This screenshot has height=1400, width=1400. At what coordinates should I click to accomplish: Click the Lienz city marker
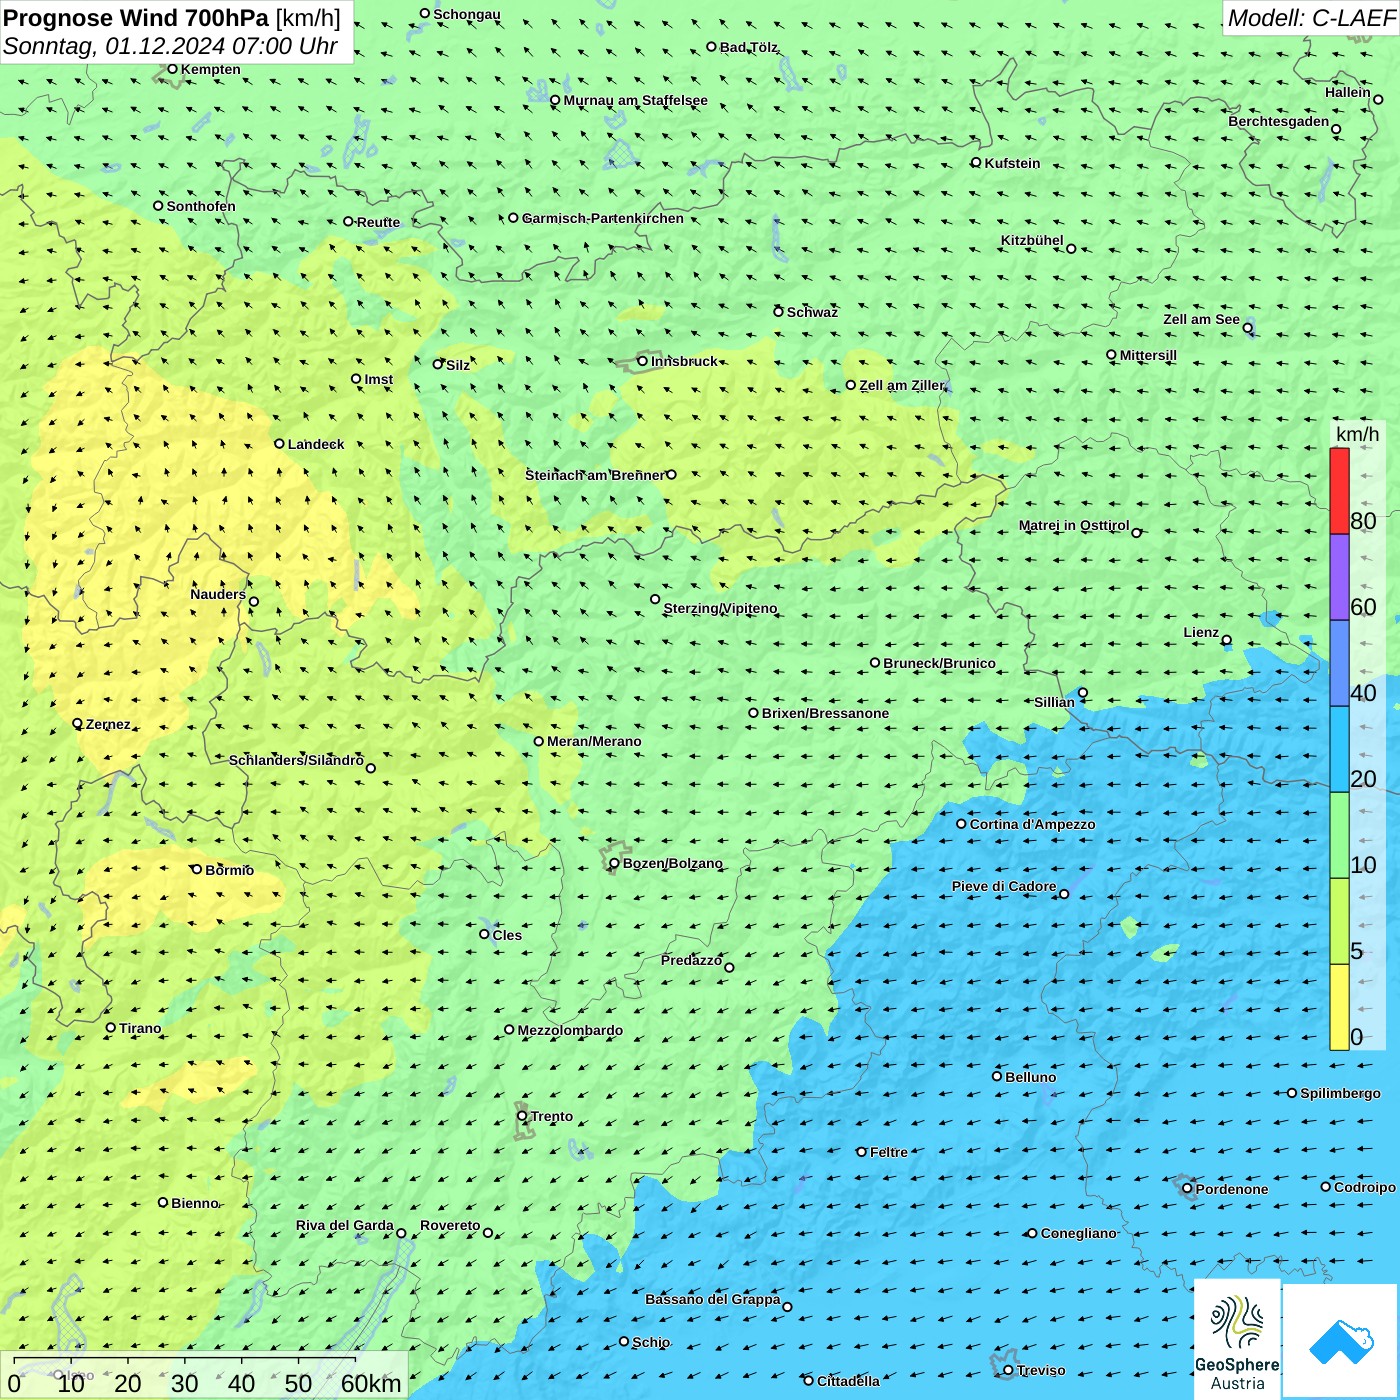(x=1227, y=640)
